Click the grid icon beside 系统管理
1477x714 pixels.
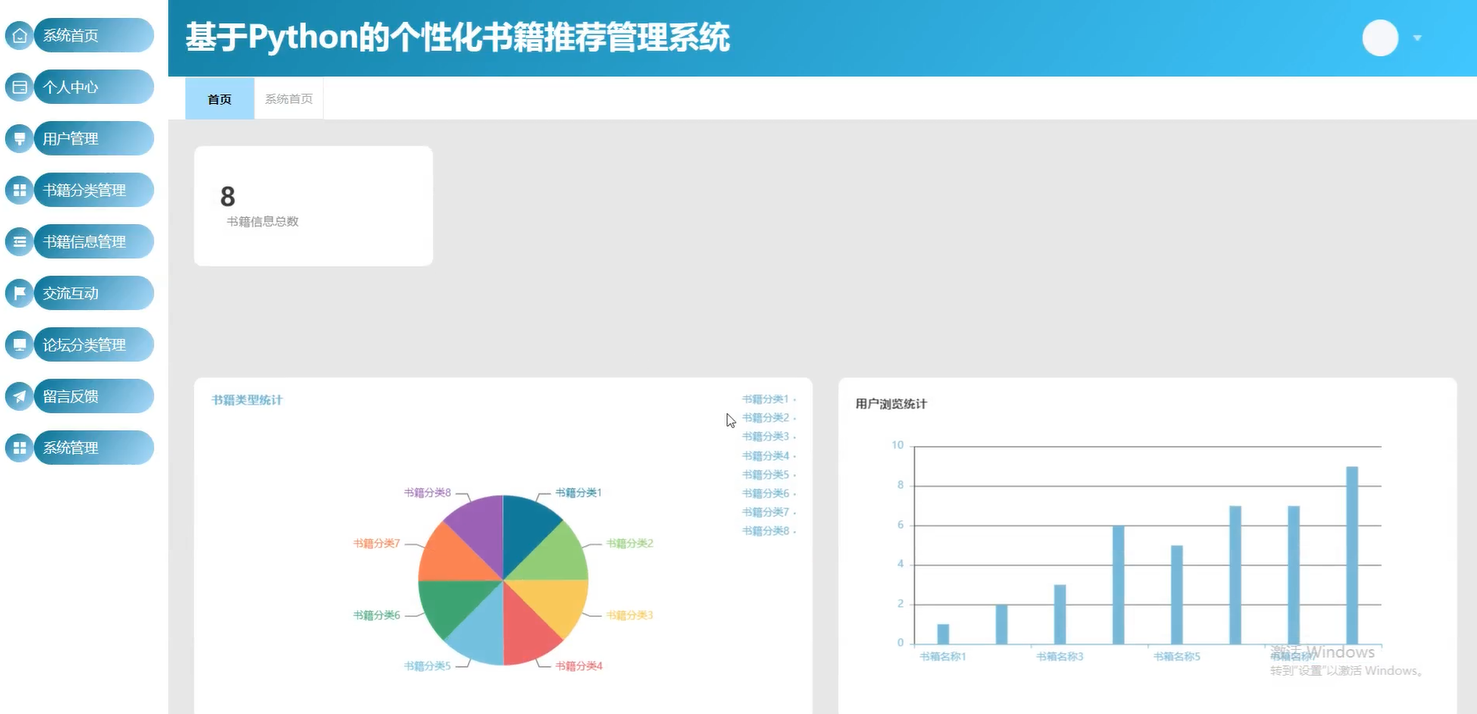click(x=19, y=448)
